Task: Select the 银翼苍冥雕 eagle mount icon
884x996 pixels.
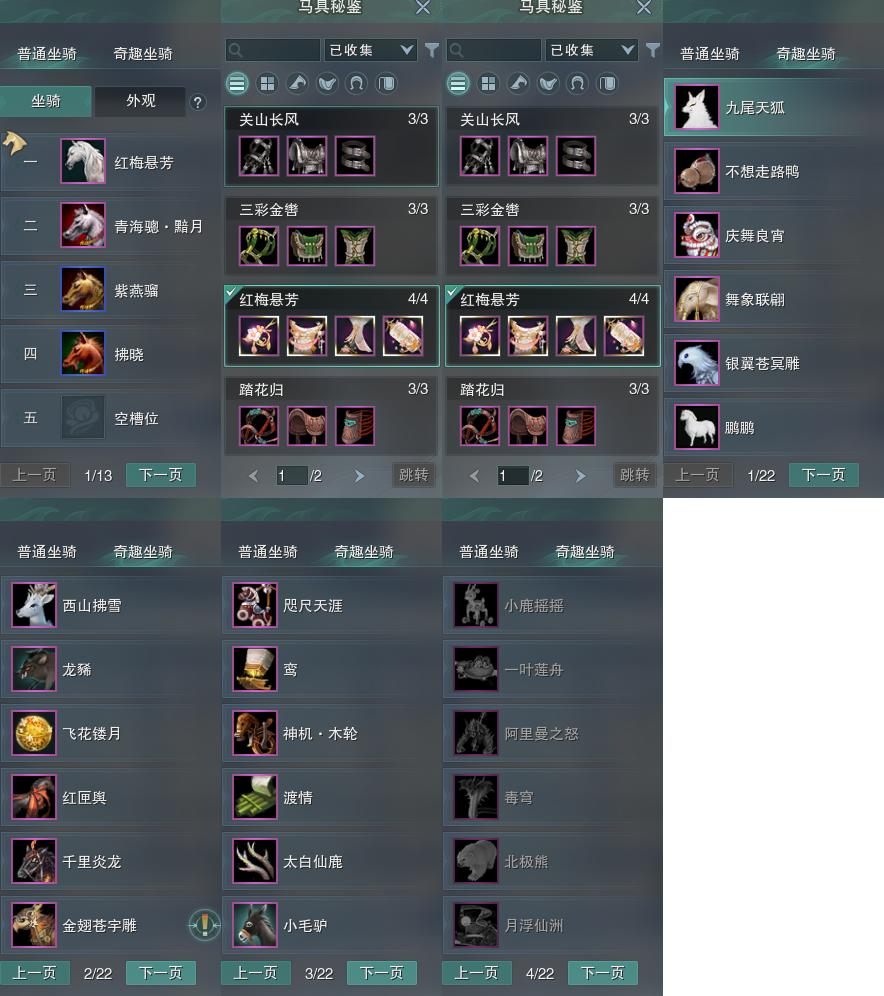Action: (x=697, y=363)
